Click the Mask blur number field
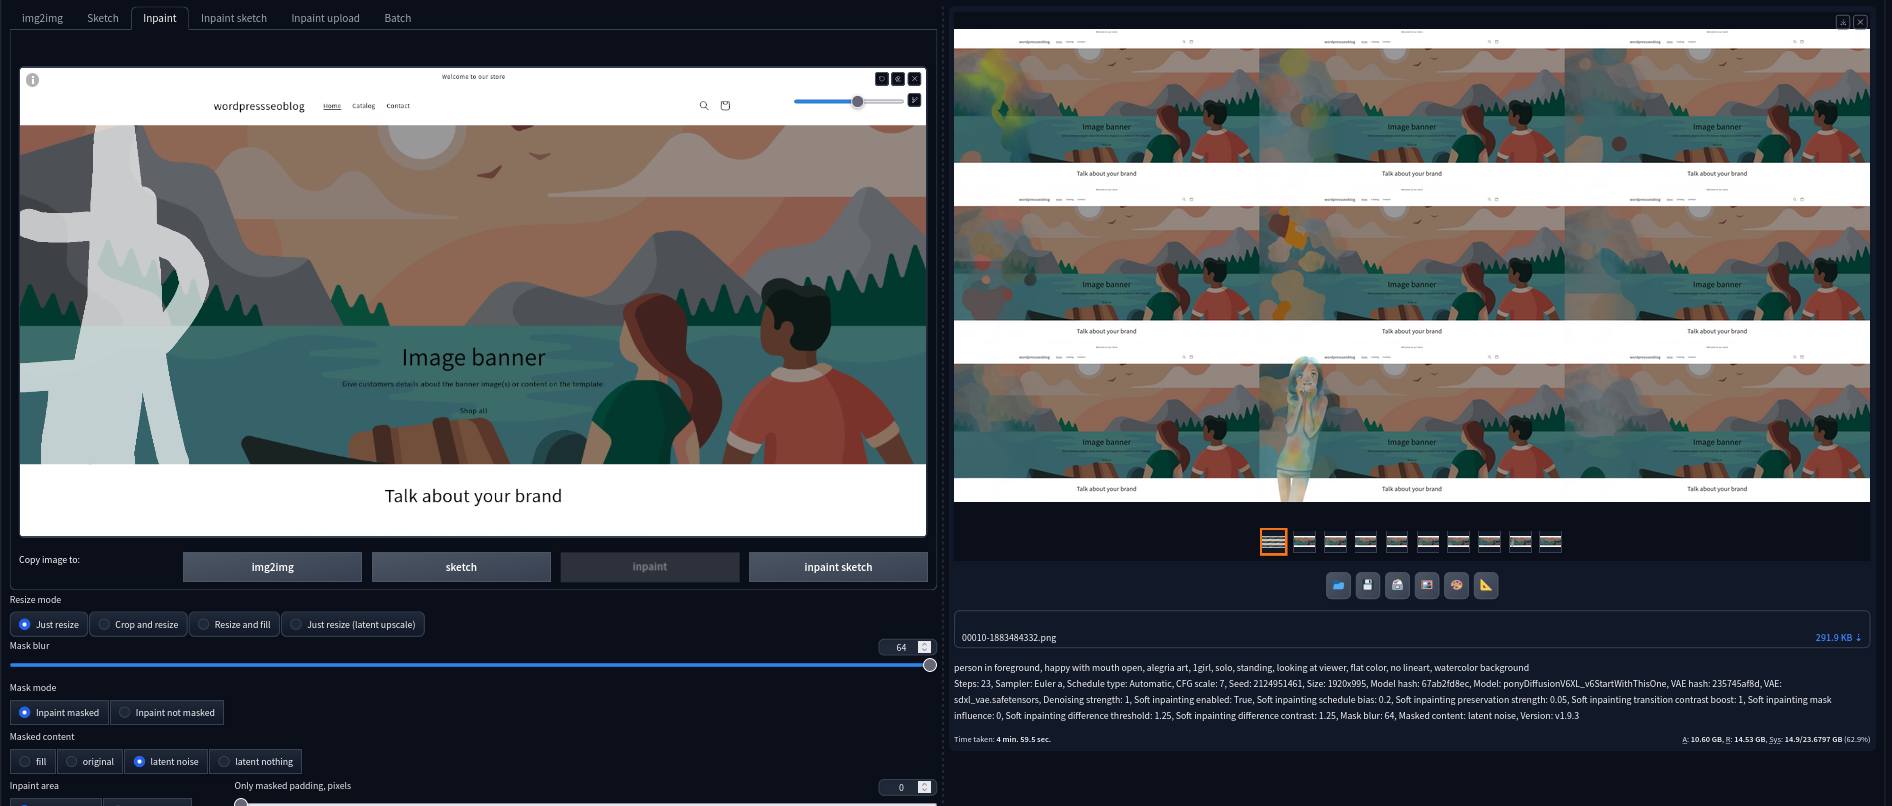 899,648
